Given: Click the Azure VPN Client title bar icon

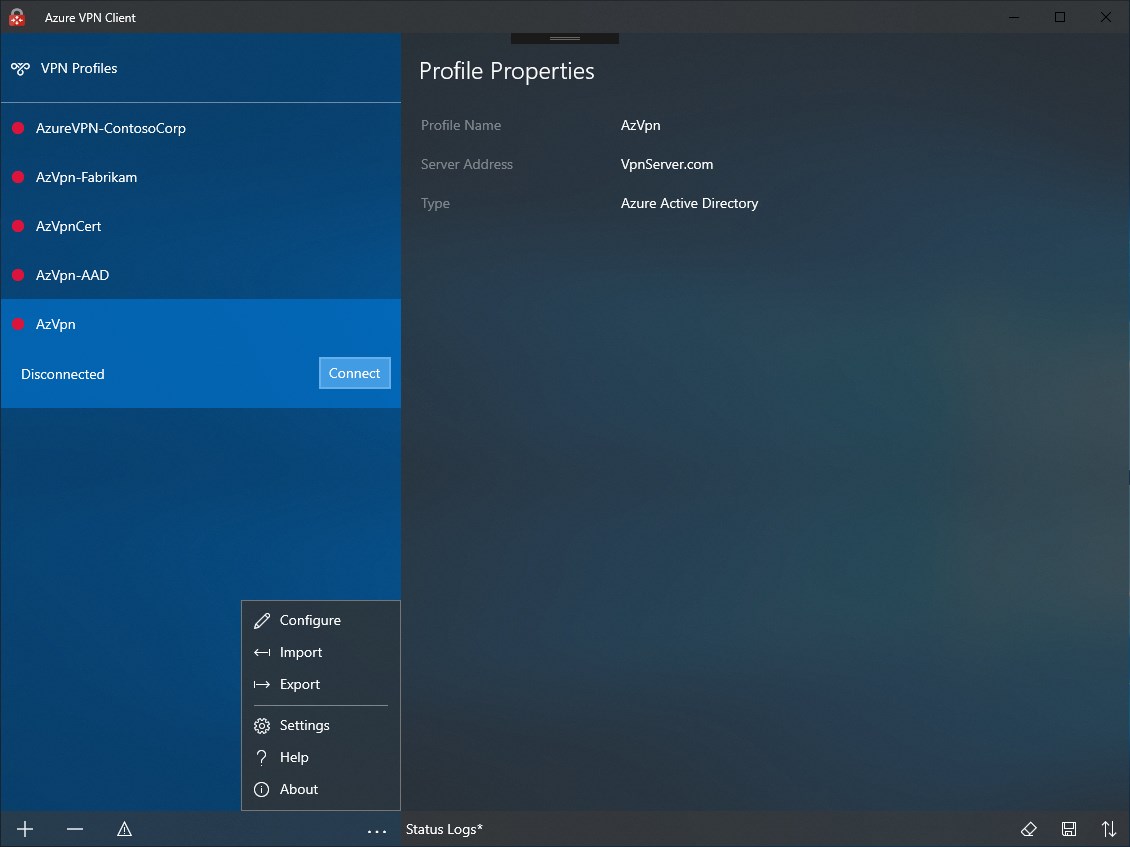Looking at the screenshot, I should pos(16,17).
